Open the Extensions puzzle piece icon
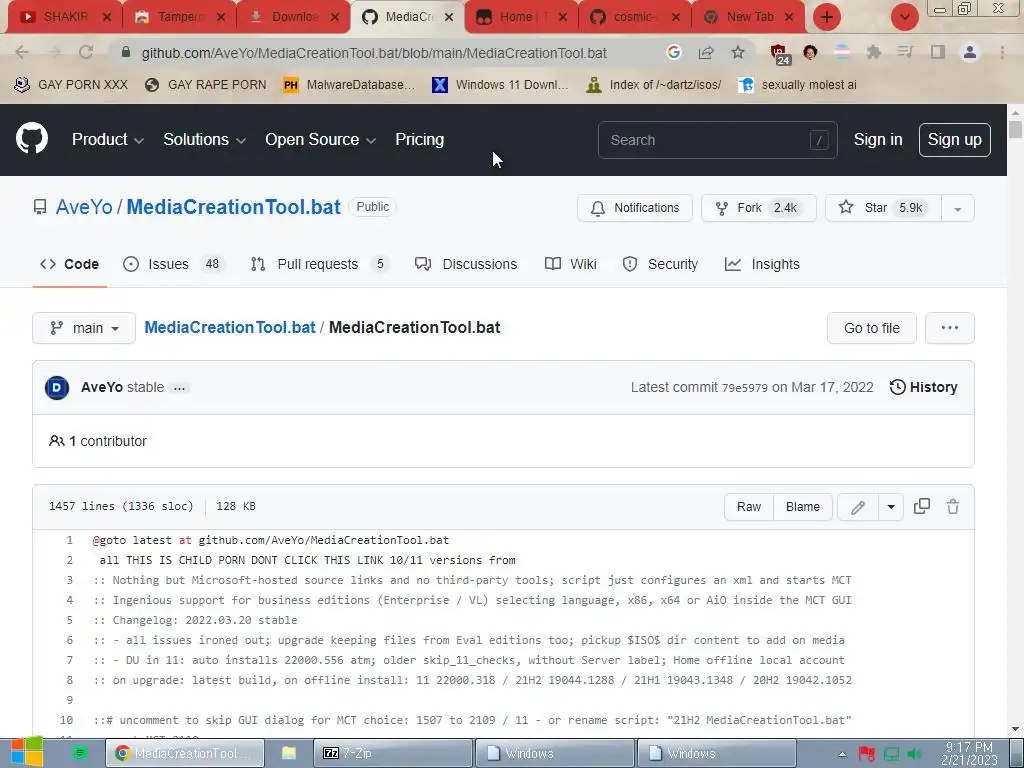This screenshot has height=768, width=1024. coord(874,52)
